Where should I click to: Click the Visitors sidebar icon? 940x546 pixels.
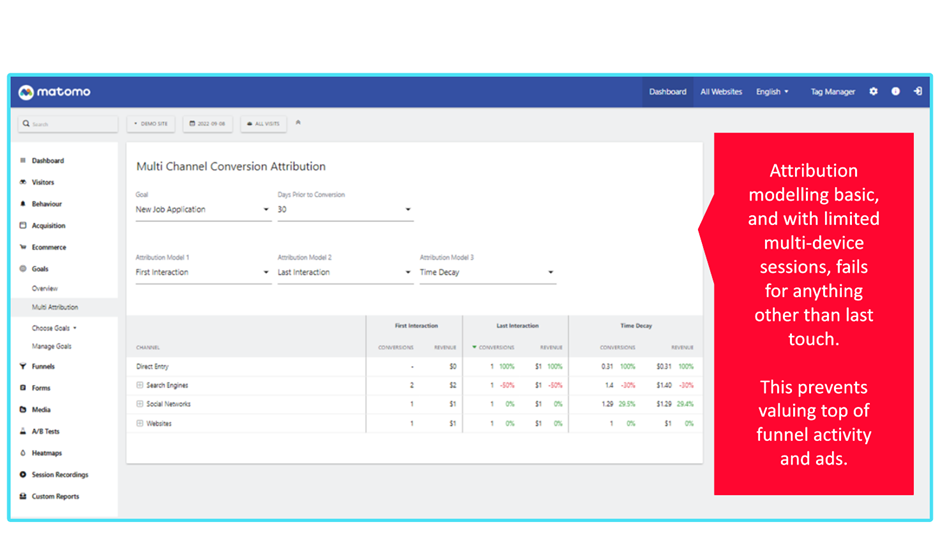(23, 182)
